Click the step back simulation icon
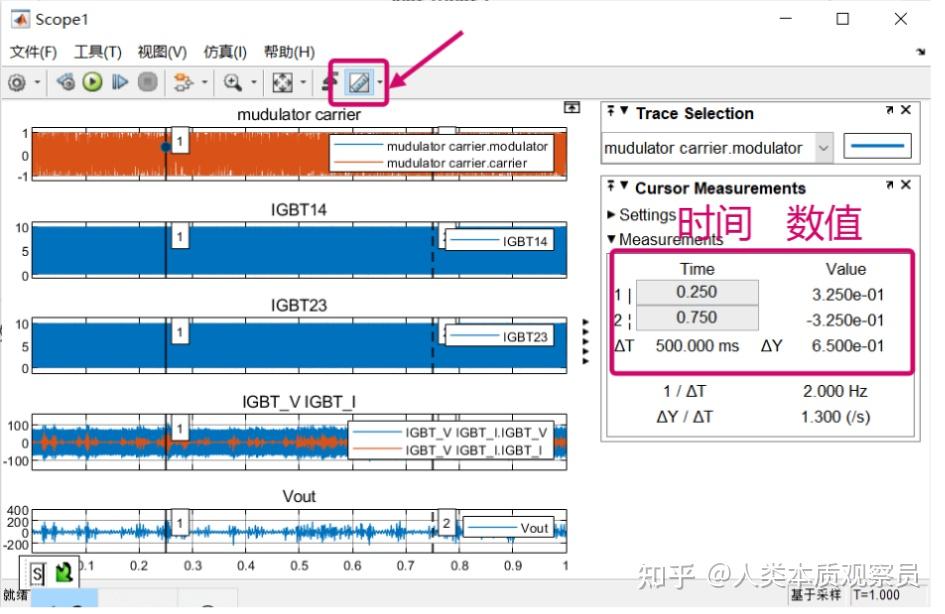The height and width of the screenshot is (614, 945). pyautogui.click(x=65, y=82)
